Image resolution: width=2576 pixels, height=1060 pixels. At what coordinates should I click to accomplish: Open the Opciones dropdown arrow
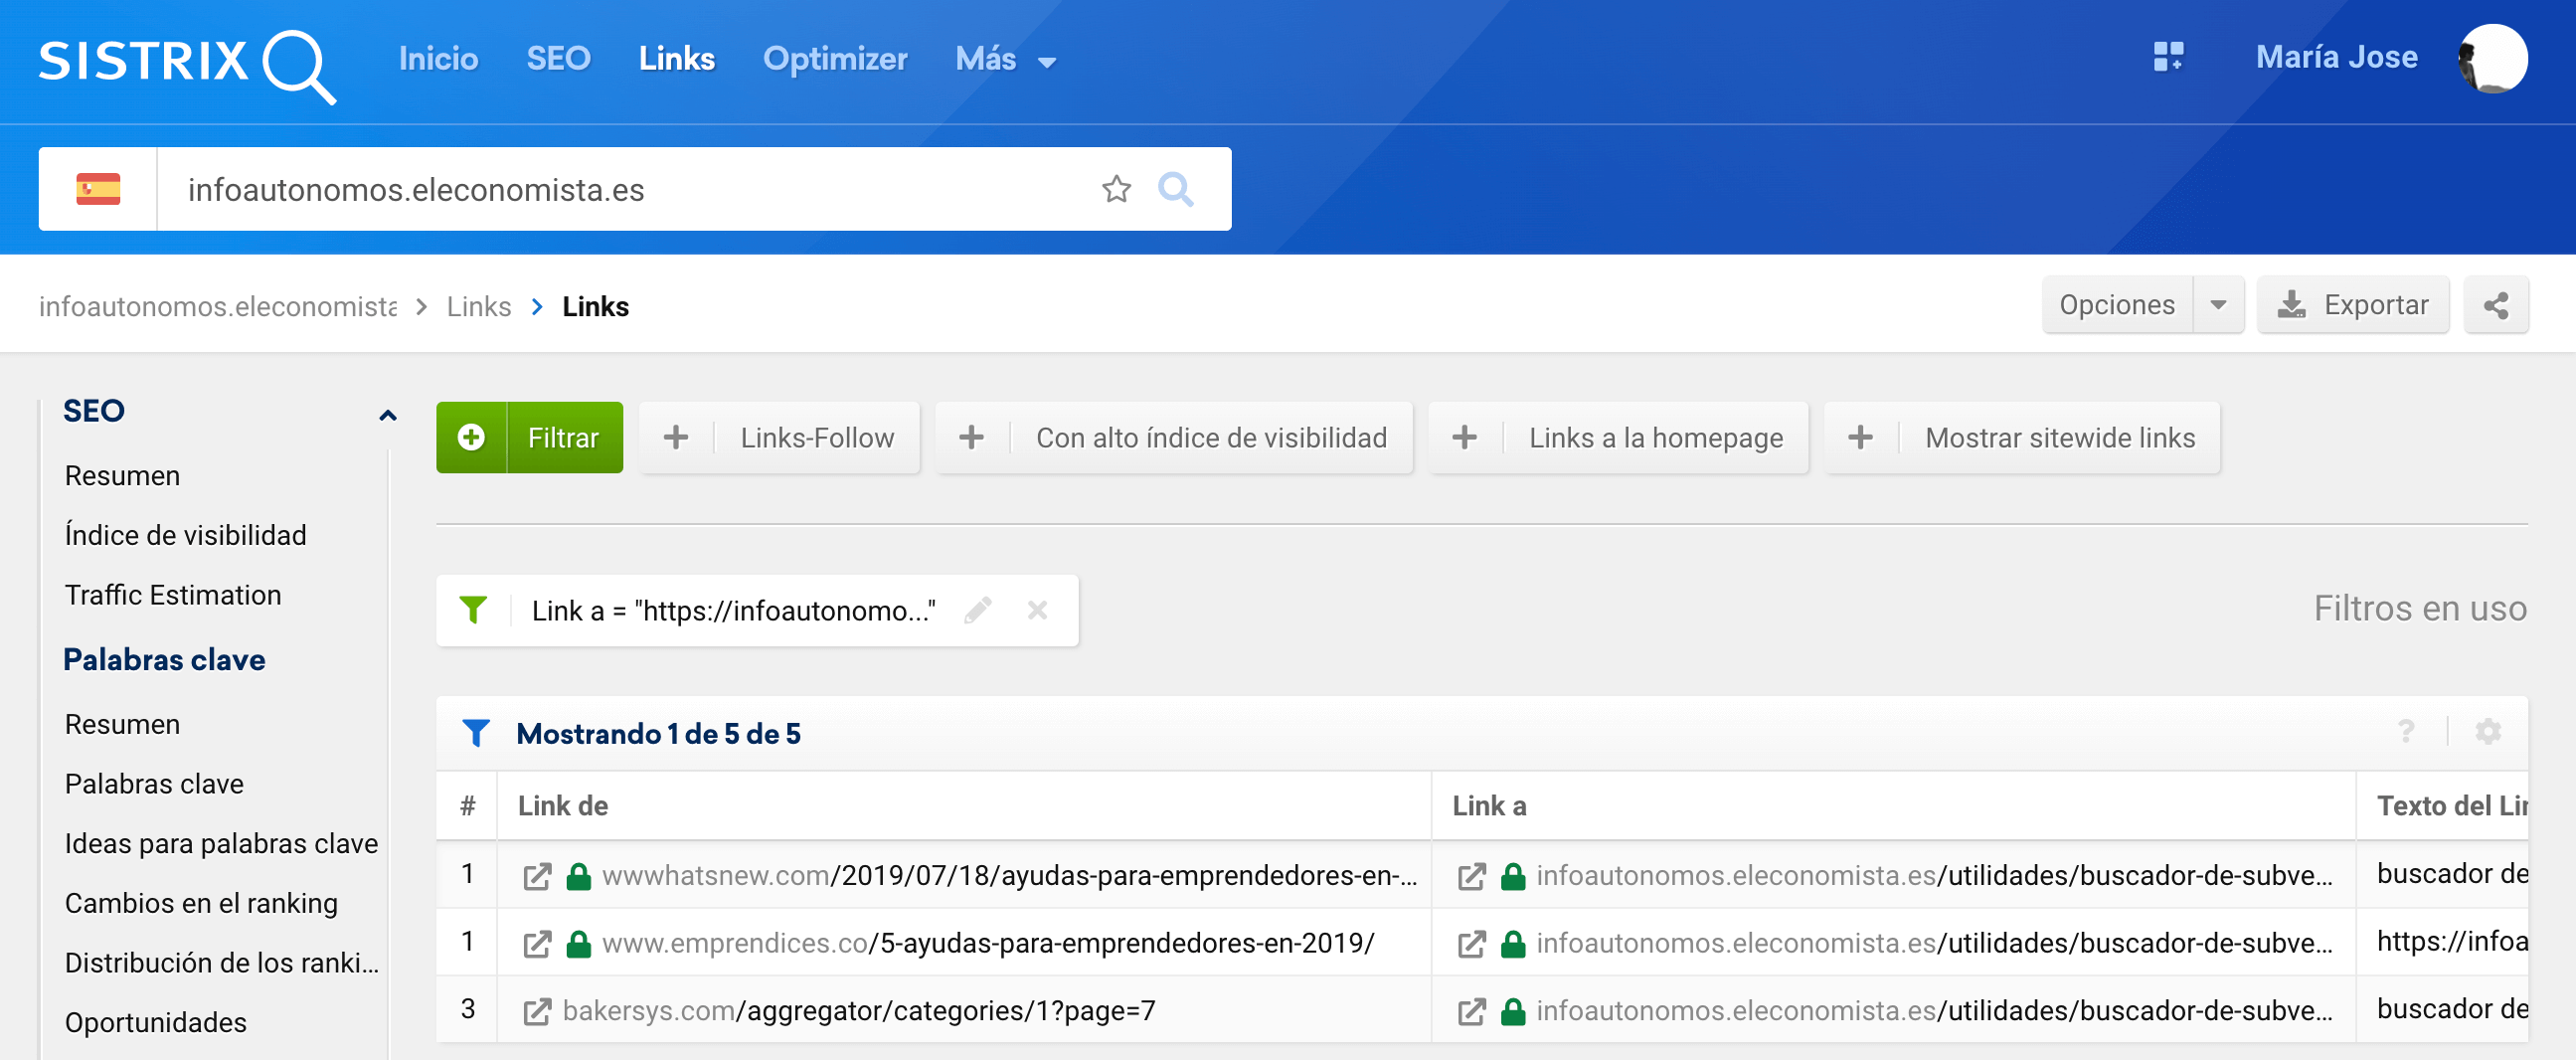click(x=2217, y=305)
